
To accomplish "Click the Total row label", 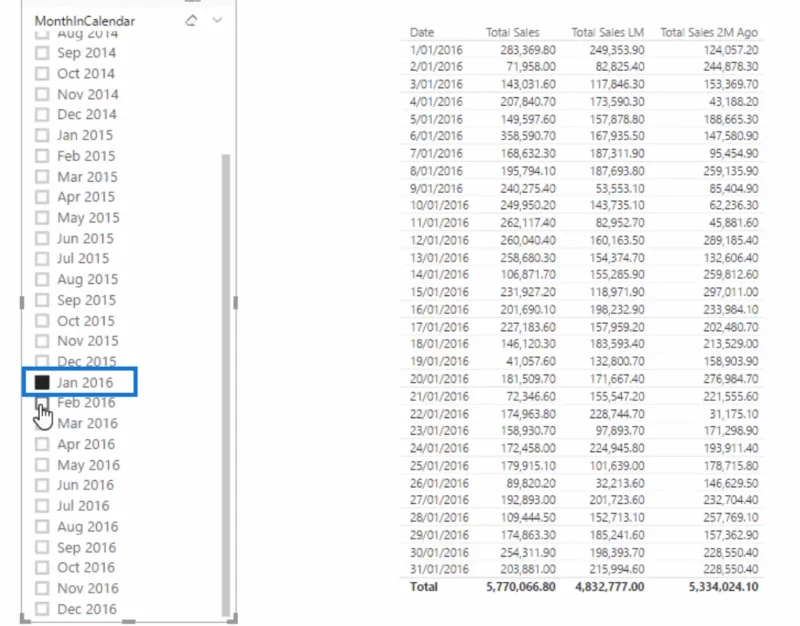I will click(x=423, y=587).
